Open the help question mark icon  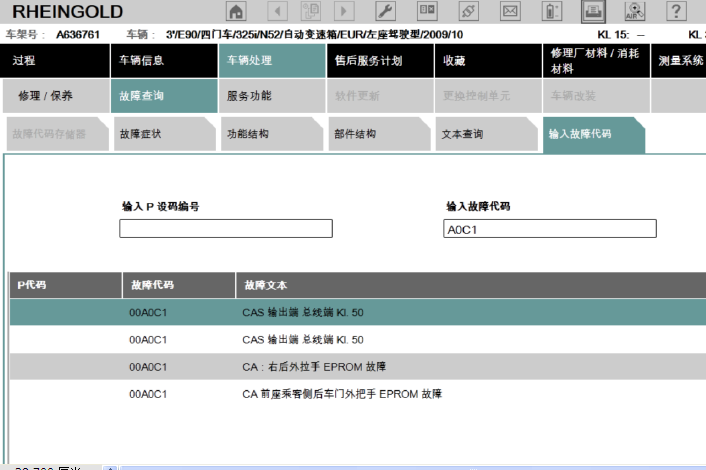(x=676, y=11)
